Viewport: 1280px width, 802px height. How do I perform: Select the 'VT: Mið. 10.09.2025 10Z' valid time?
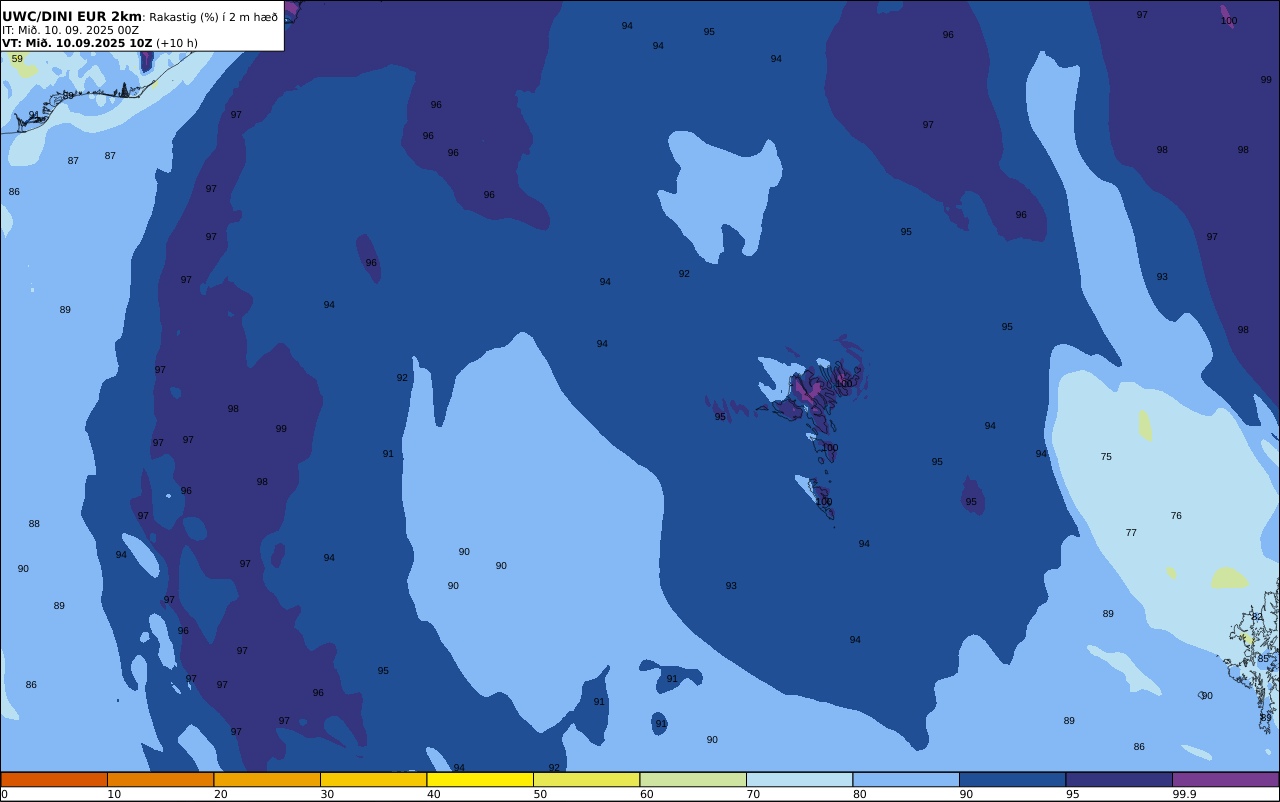coord(77,43)
